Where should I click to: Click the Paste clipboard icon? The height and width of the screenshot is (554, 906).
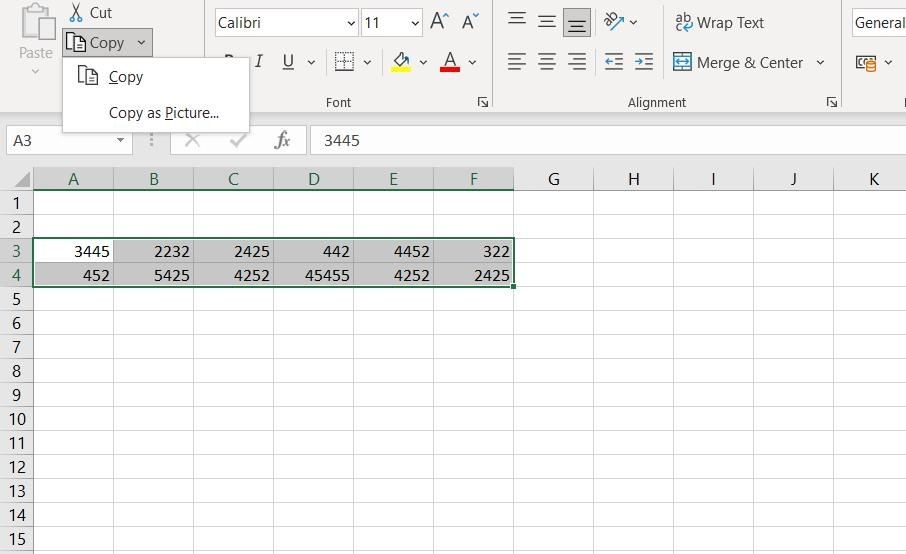[x=37, y=23]
